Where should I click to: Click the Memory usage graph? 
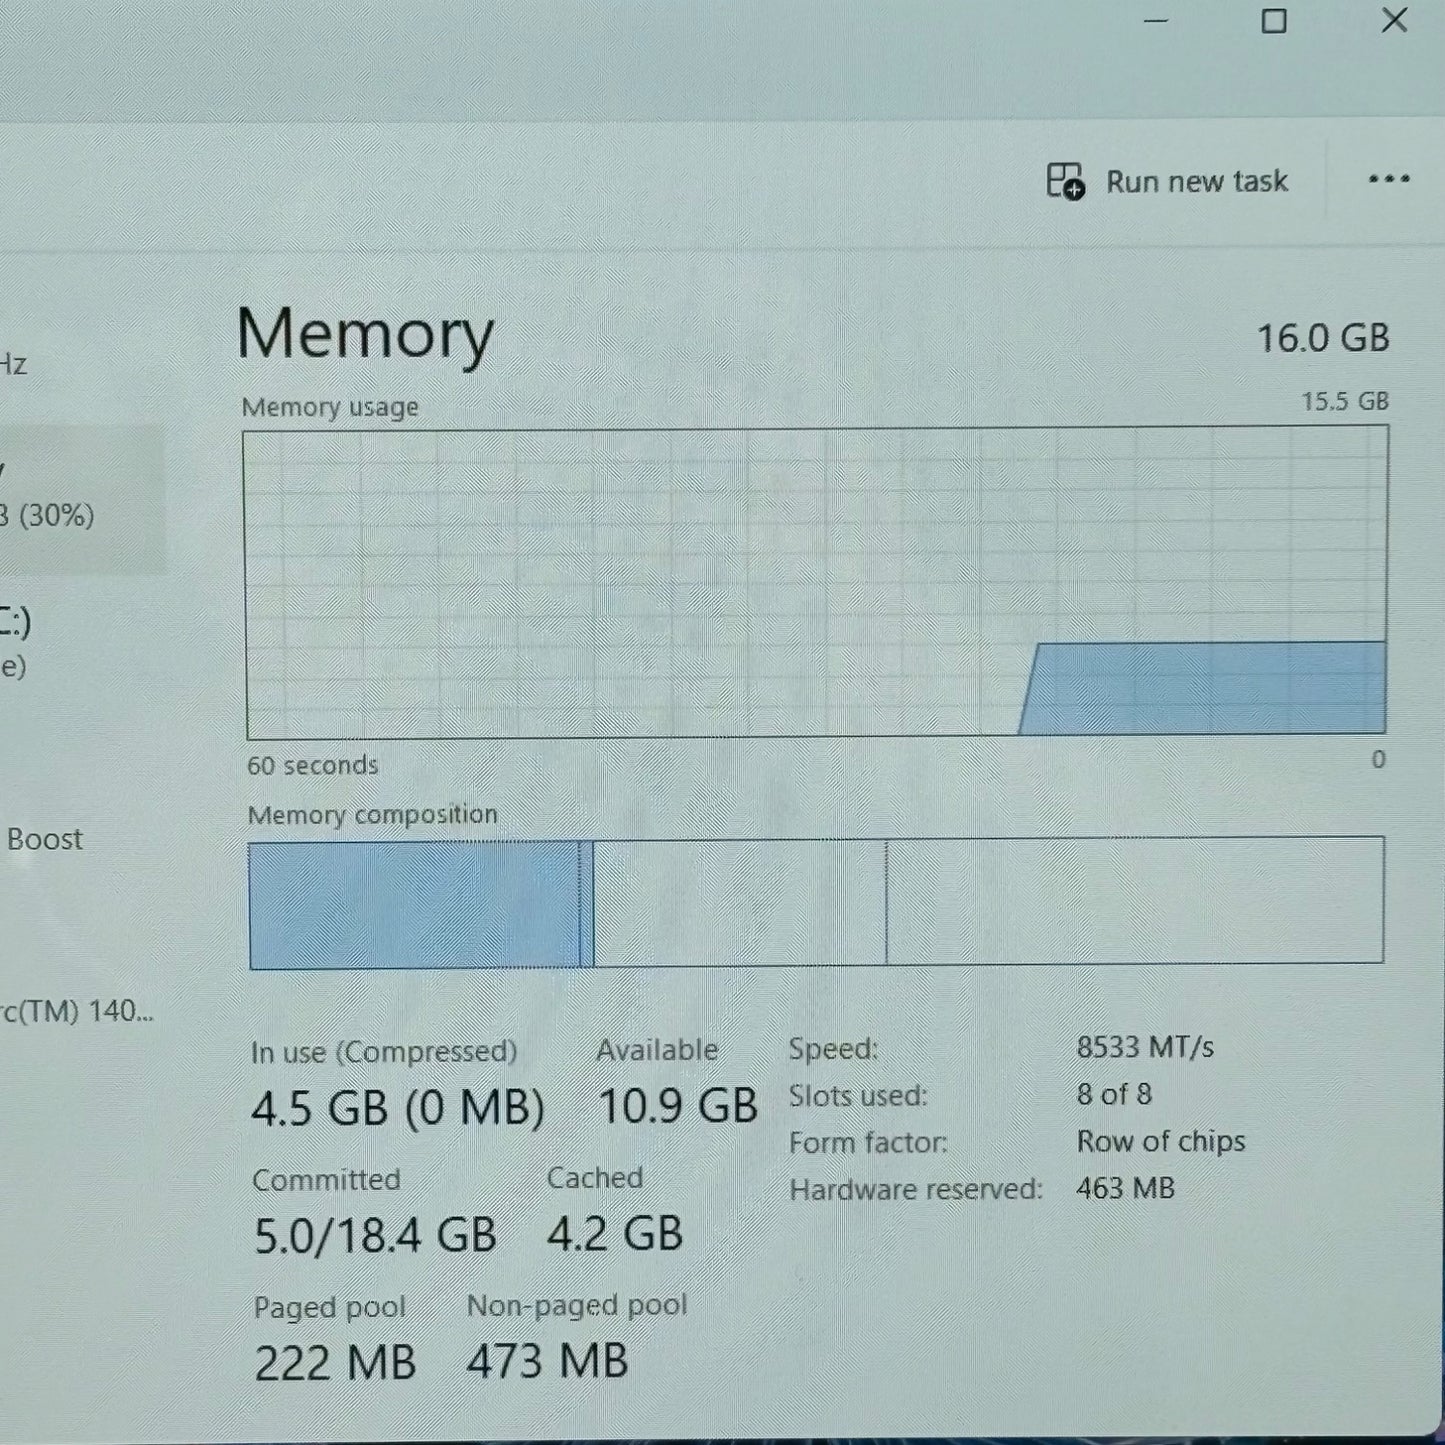click(x=815, y=584)
